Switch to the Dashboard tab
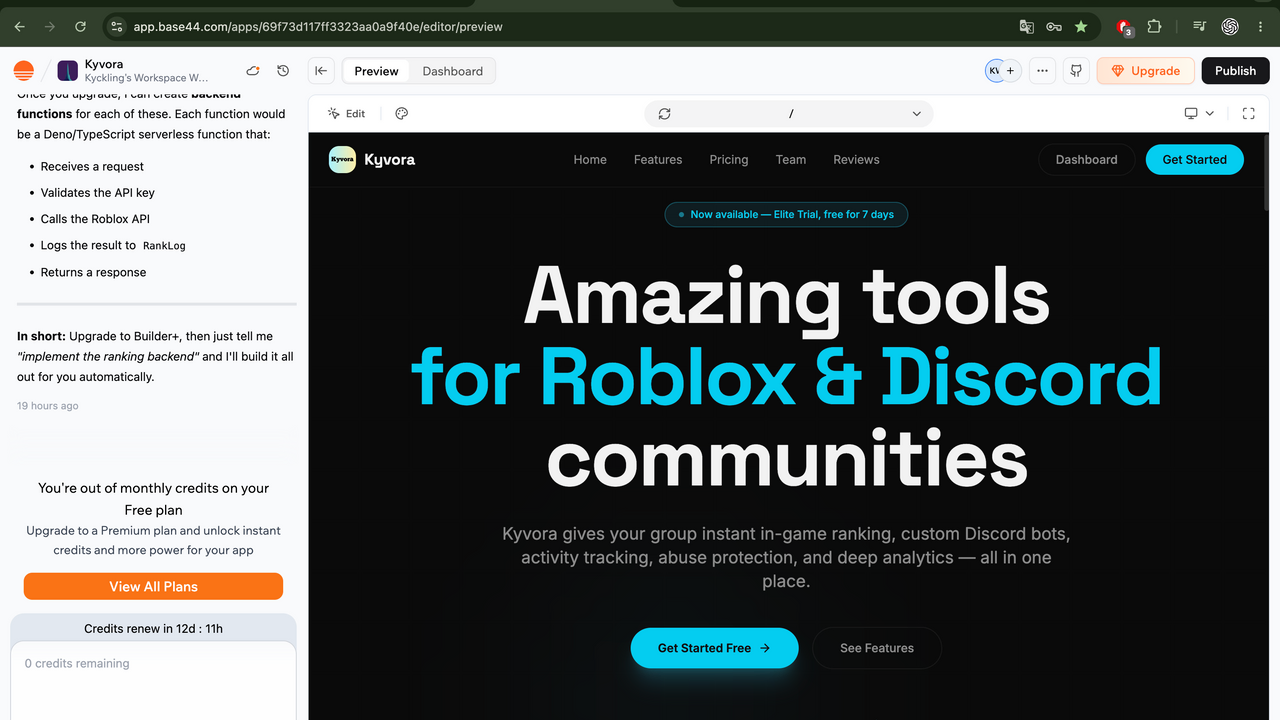 452,71
